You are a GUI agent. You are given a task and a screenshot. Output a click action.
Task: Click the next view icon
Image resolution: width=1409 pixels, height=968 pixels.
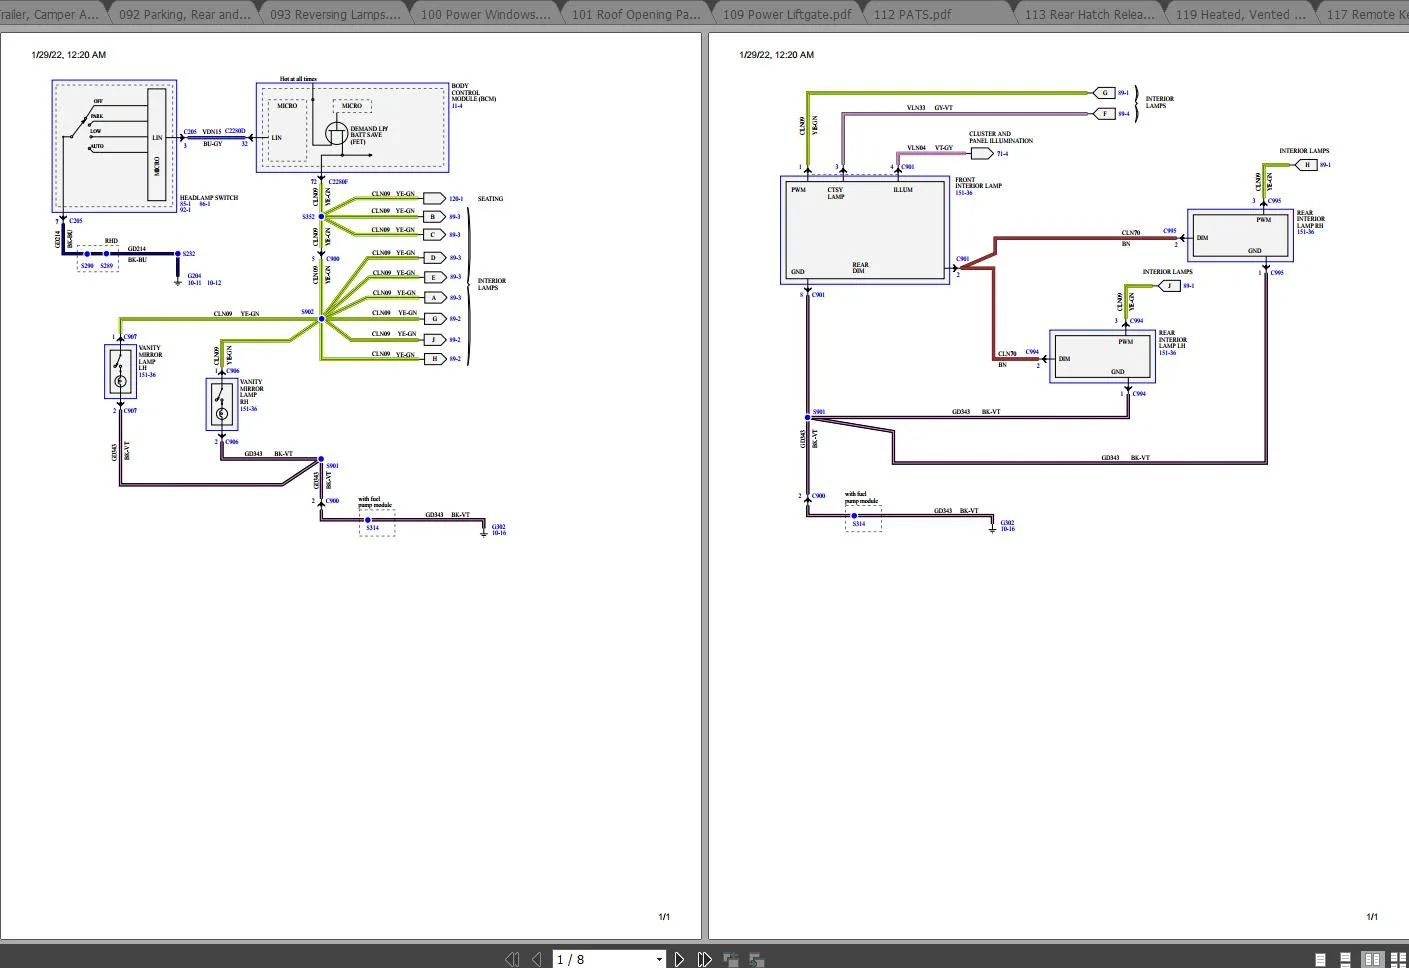756,959
